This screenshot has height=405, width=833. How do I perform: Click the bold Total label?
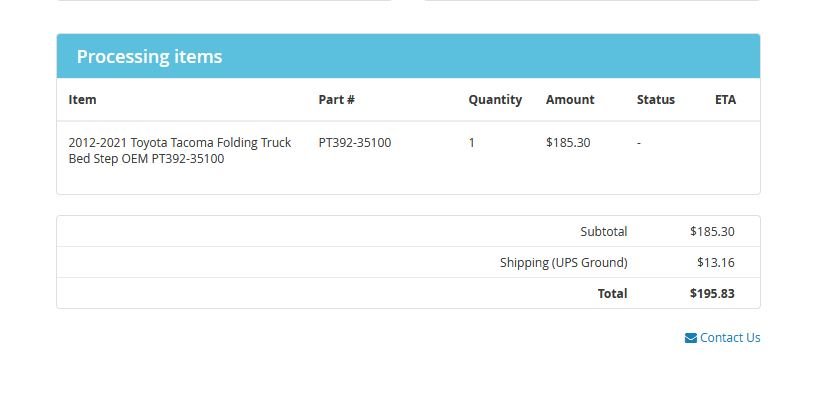613,293
